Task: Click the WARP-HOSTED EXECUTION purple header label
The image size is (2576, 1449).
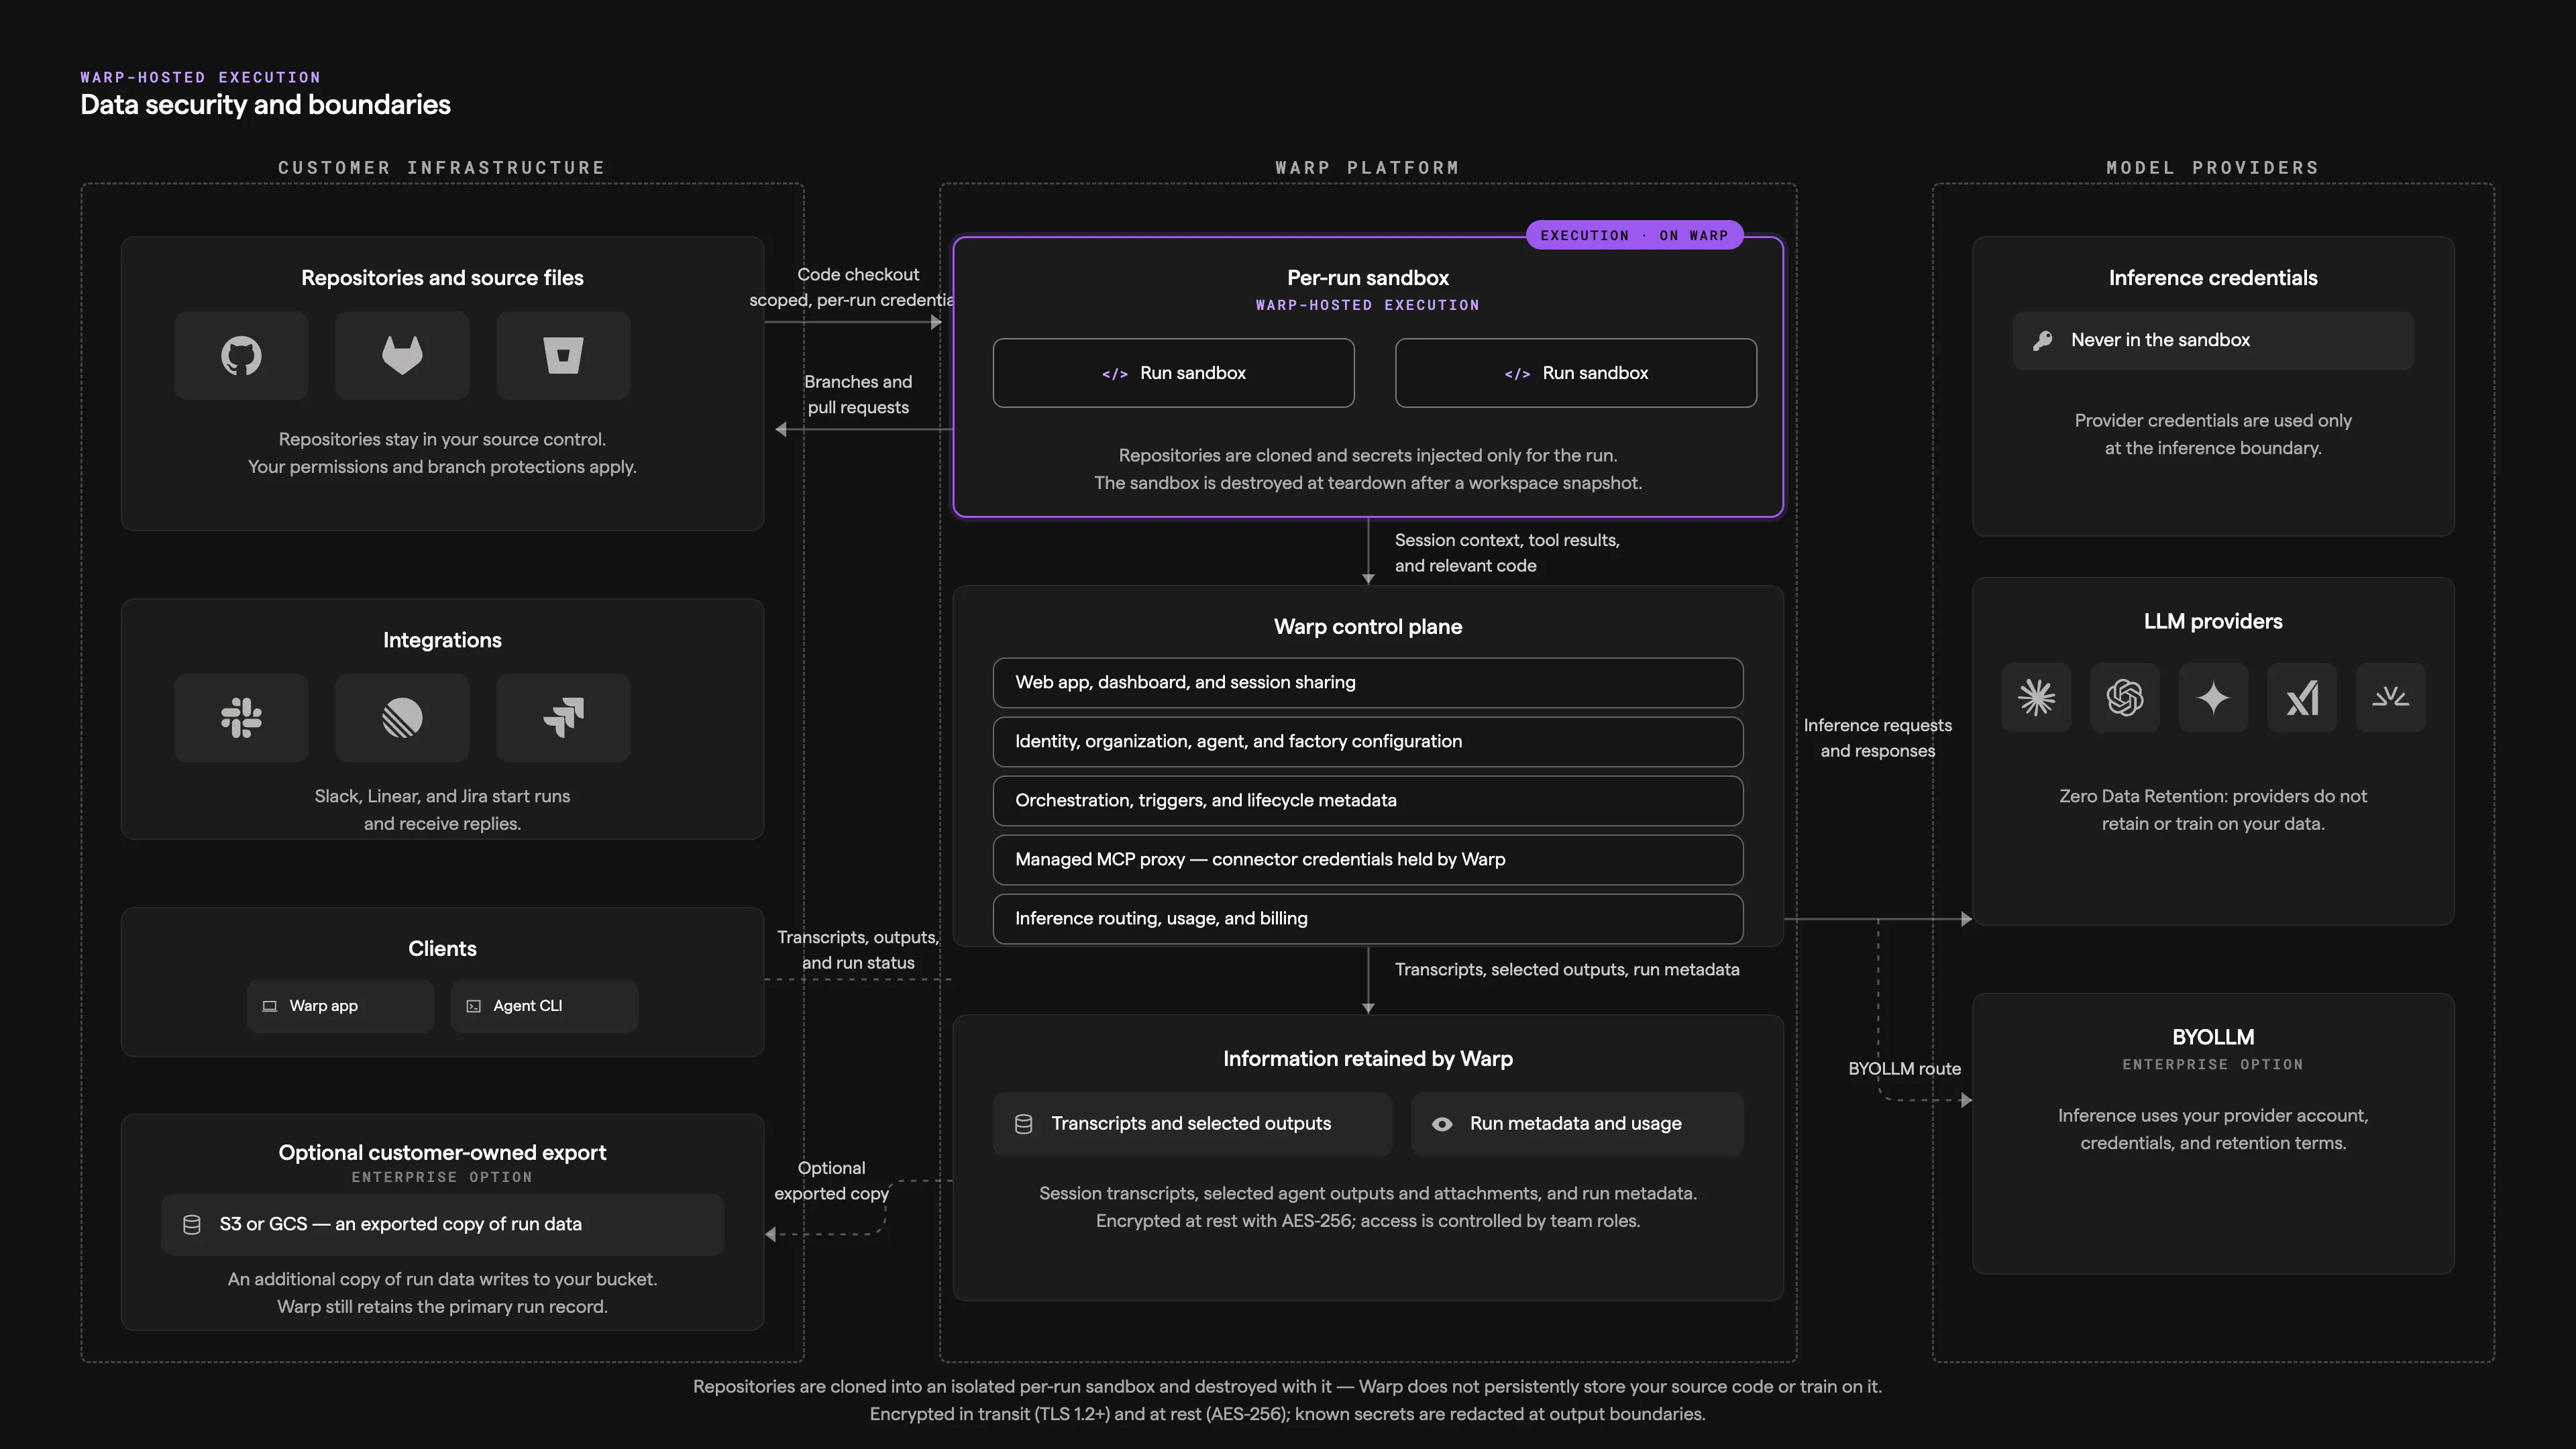Action: click(200, 77)
